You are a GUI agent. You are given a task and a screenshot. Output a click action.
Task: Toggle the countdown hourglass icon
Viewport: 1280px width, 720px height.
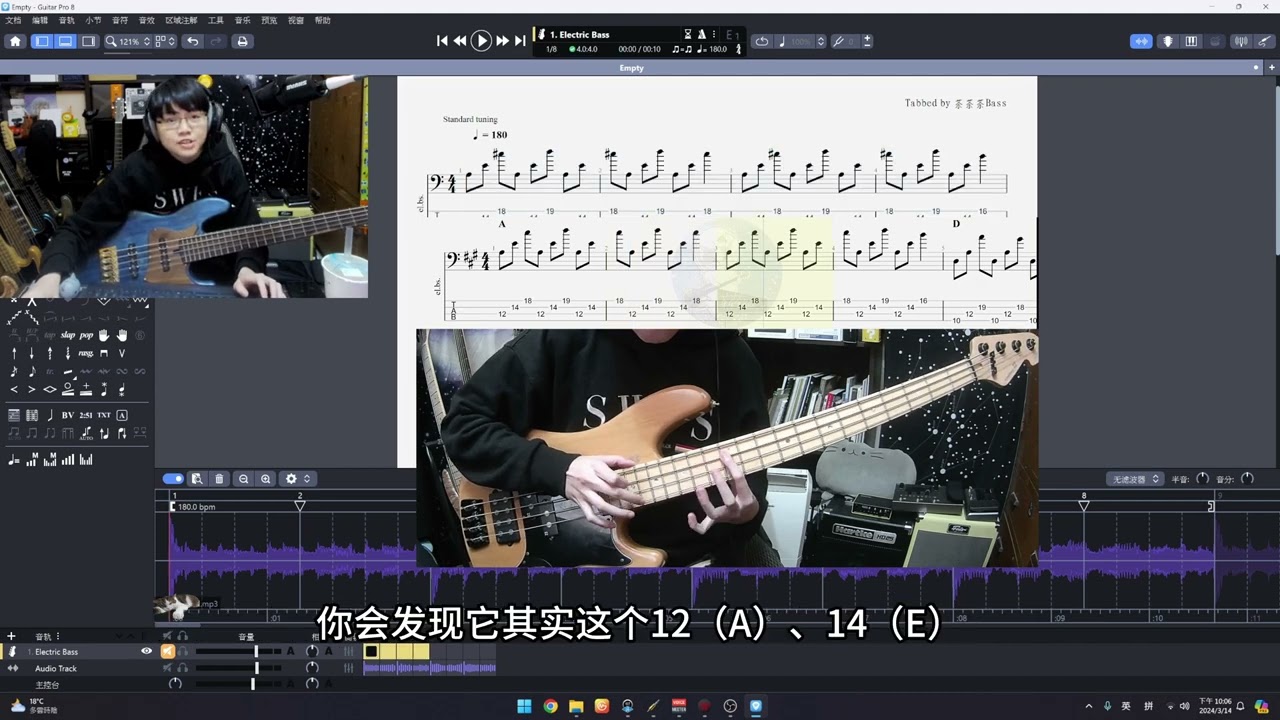pyautogui.click(x=687, y=34)
